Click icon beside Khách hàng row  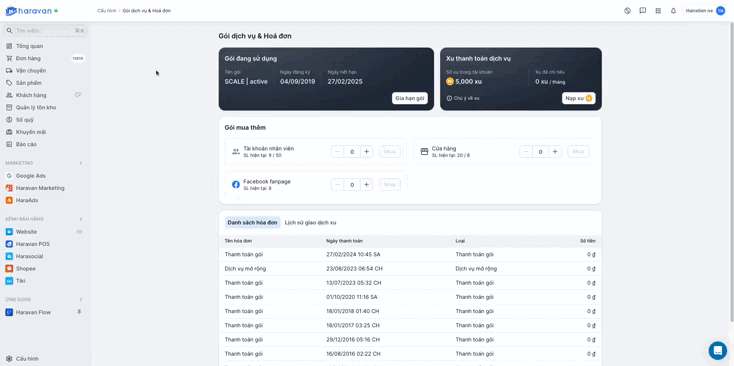point(78,95)
